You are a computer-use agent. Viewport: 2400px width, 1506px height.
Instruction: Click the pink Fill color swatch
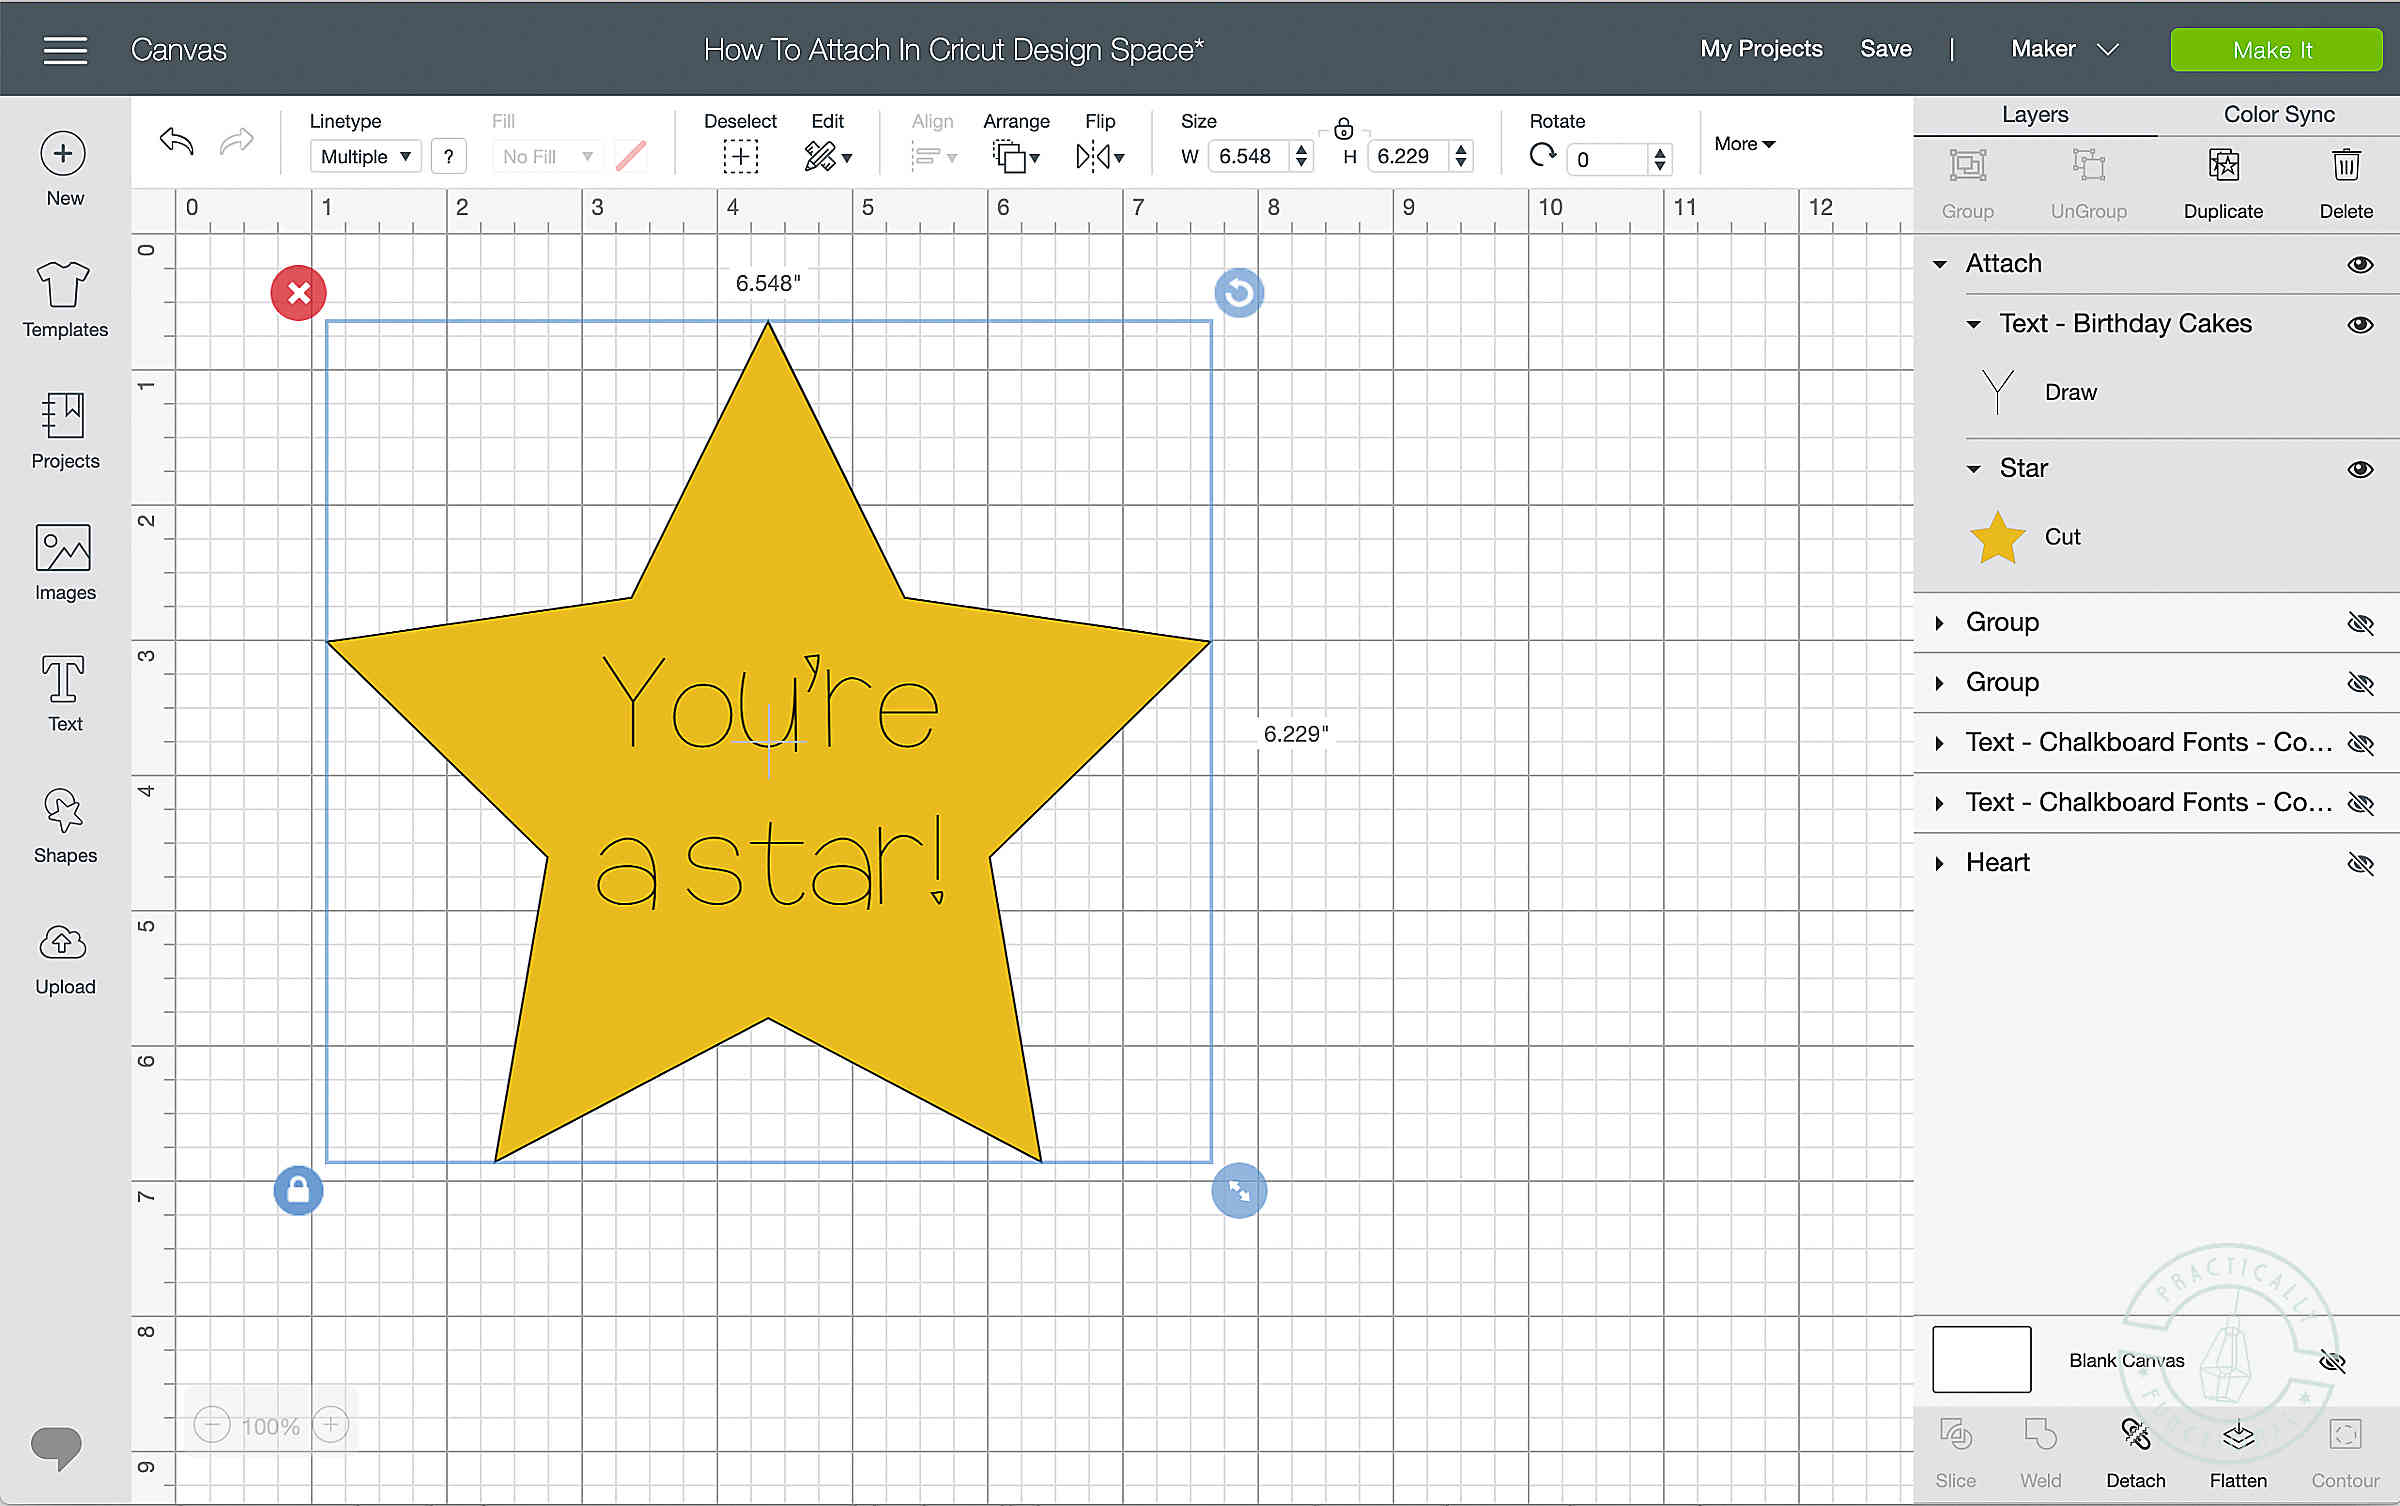tap(630, 156)
